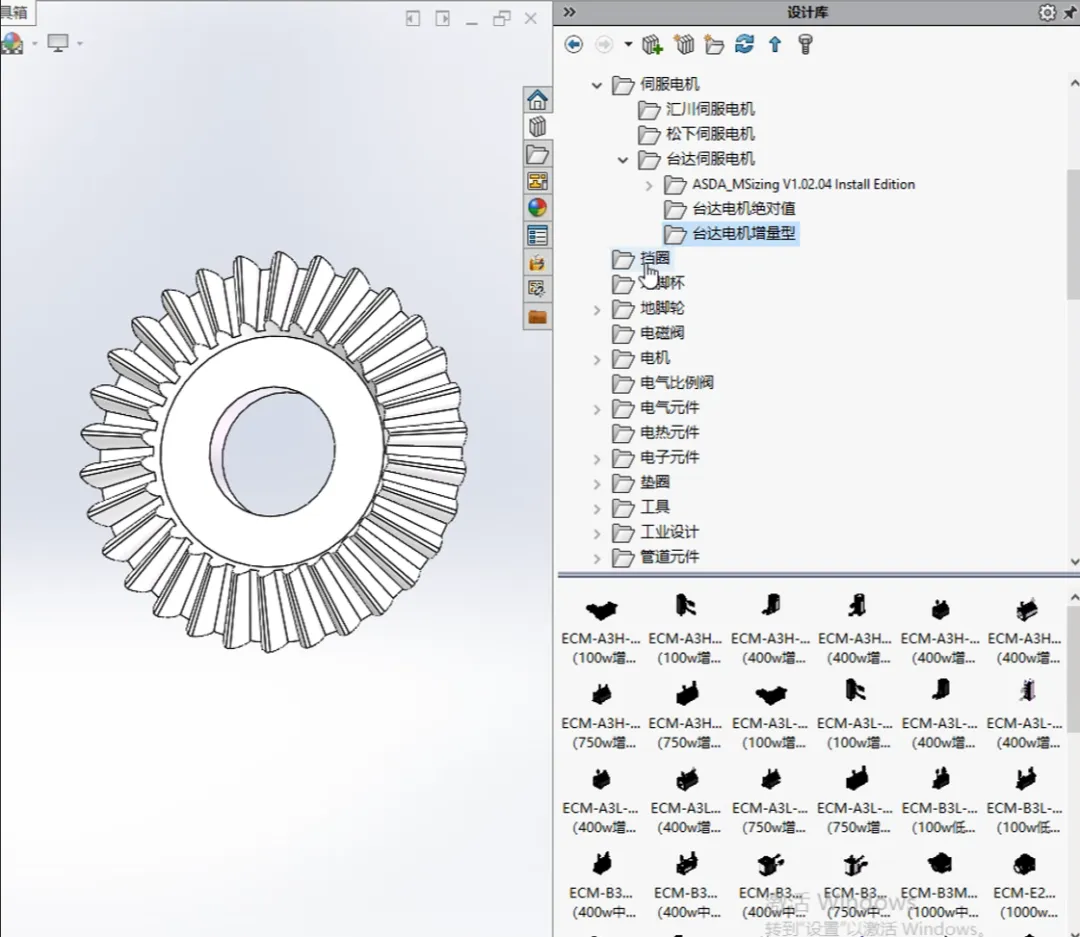Click next document window arrow icon
The height and width of the screenshot is (937, 1080).
pos(442,19)
